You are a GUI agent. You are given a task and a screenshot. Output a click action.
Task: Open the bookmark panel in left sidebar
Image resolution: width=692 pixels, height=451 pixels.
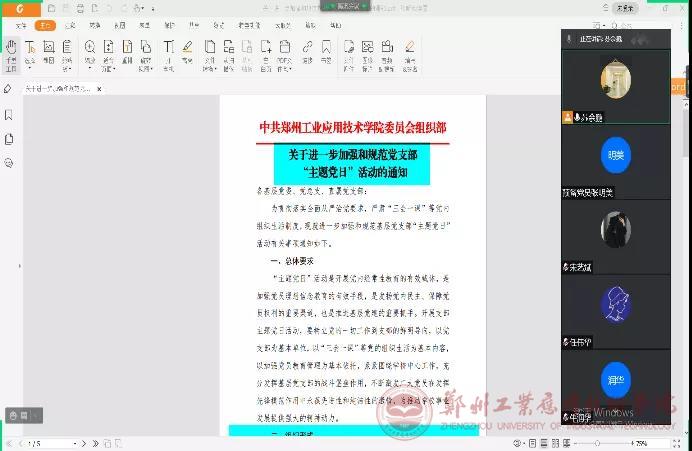pyautogui.click(x=8, y=115)
